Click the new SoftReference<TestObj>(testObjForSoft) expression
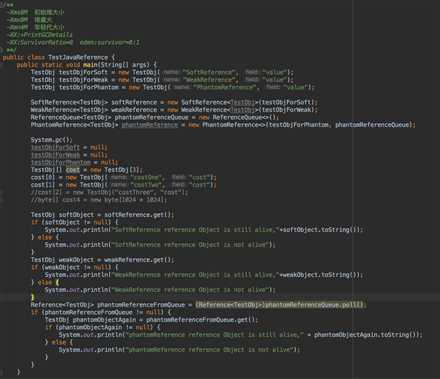 (x=242, y=102)
